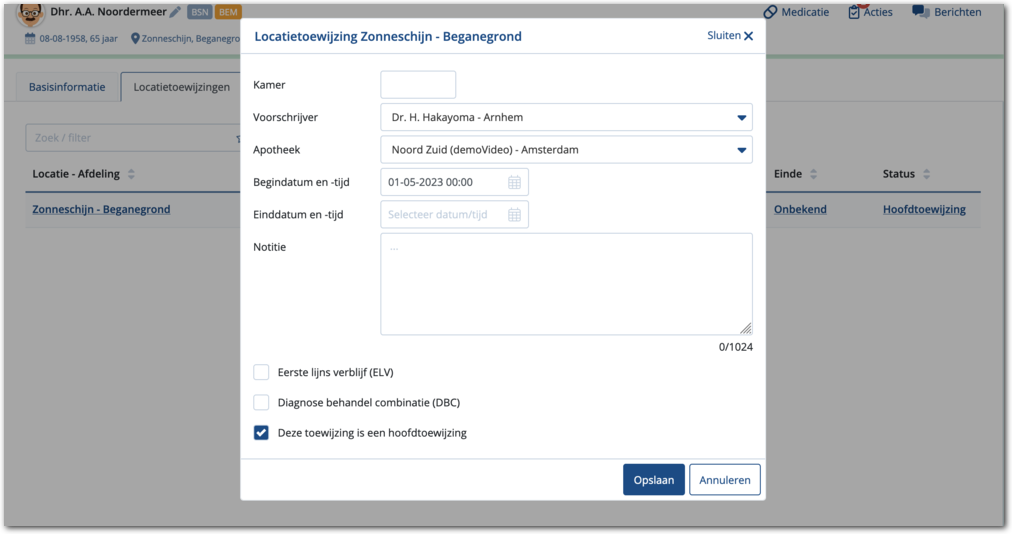Click into the Kamer input field
1012x534 pixels.
pos(418,85)
